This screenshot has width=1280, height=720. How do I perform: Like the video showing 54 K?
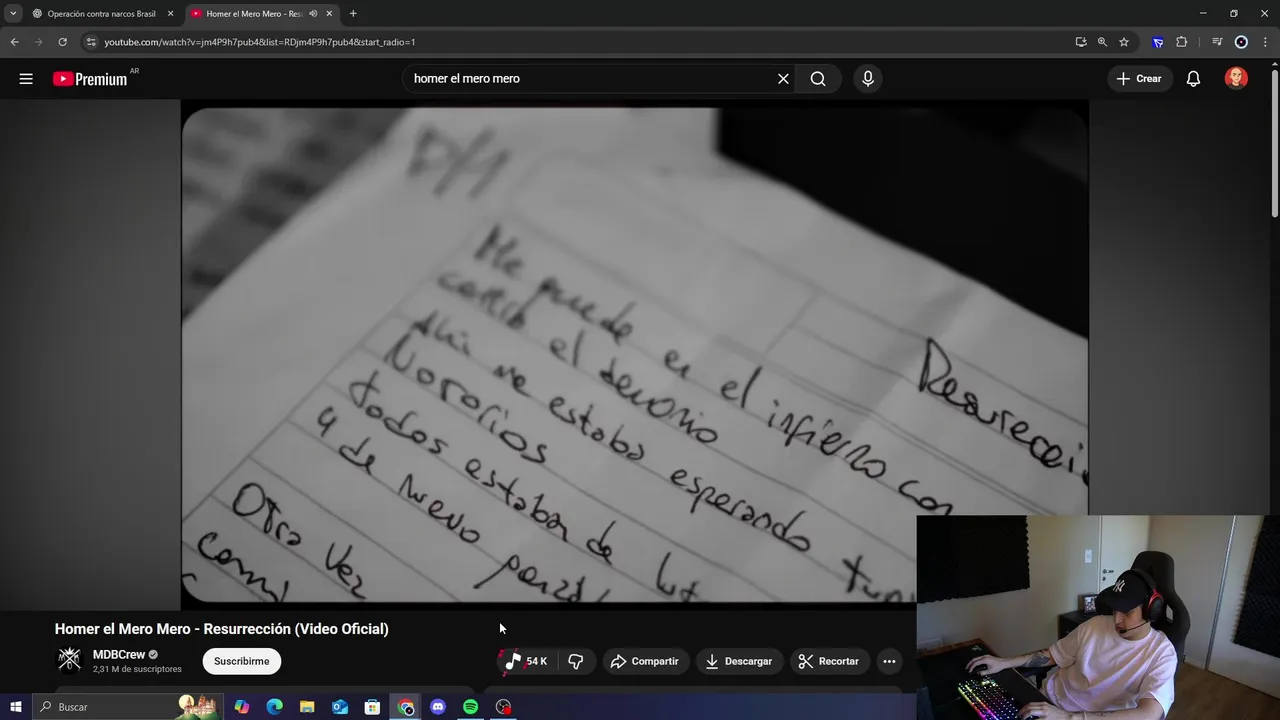pos(525,661)
